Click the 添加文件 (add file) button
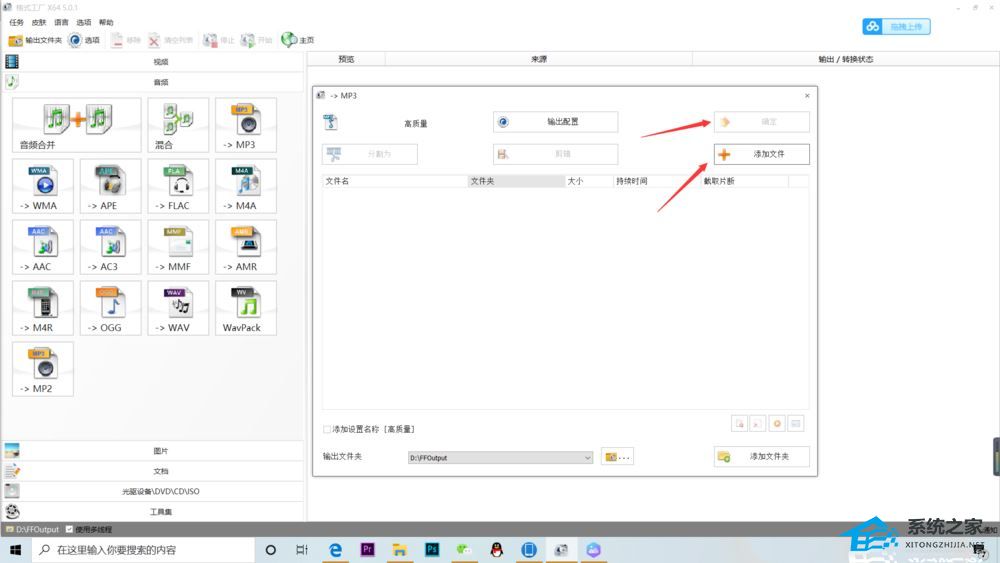The image size is (1000, 563). coord(761,155)
